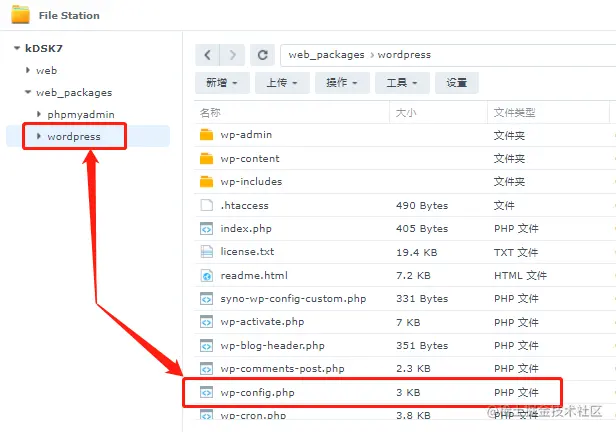Image resolution: width=616 pixels, height=432 pixels.
Task: Click the 490 Bytes size cell
Action: pos(422,205)
